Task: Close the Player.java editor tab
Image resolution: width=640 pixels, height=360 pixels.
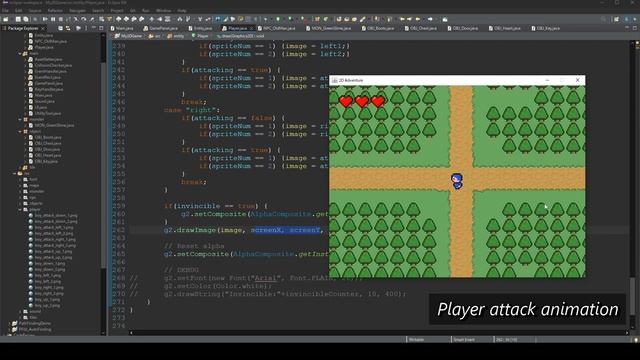Action: pyautogui.click(x=251, y=28)
